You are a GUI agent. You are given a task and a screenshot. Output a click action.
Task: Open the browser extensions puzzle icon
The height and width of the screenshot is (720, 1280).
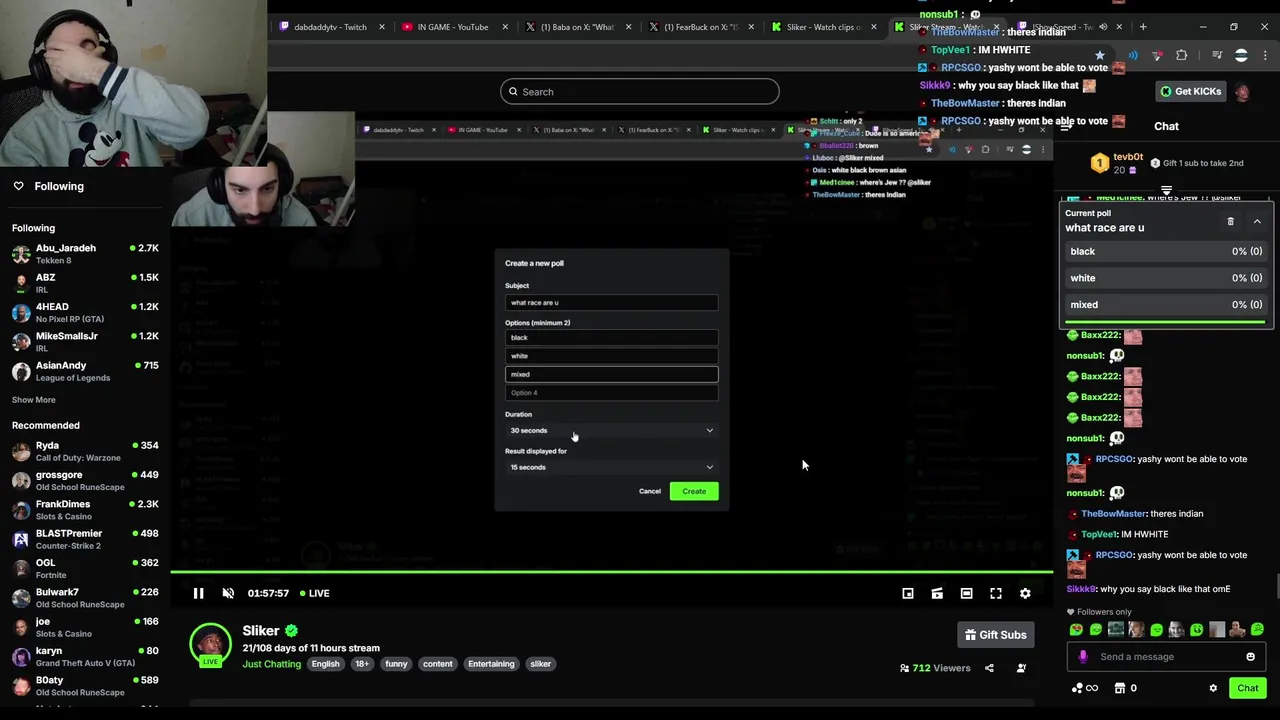[1182, 55]
